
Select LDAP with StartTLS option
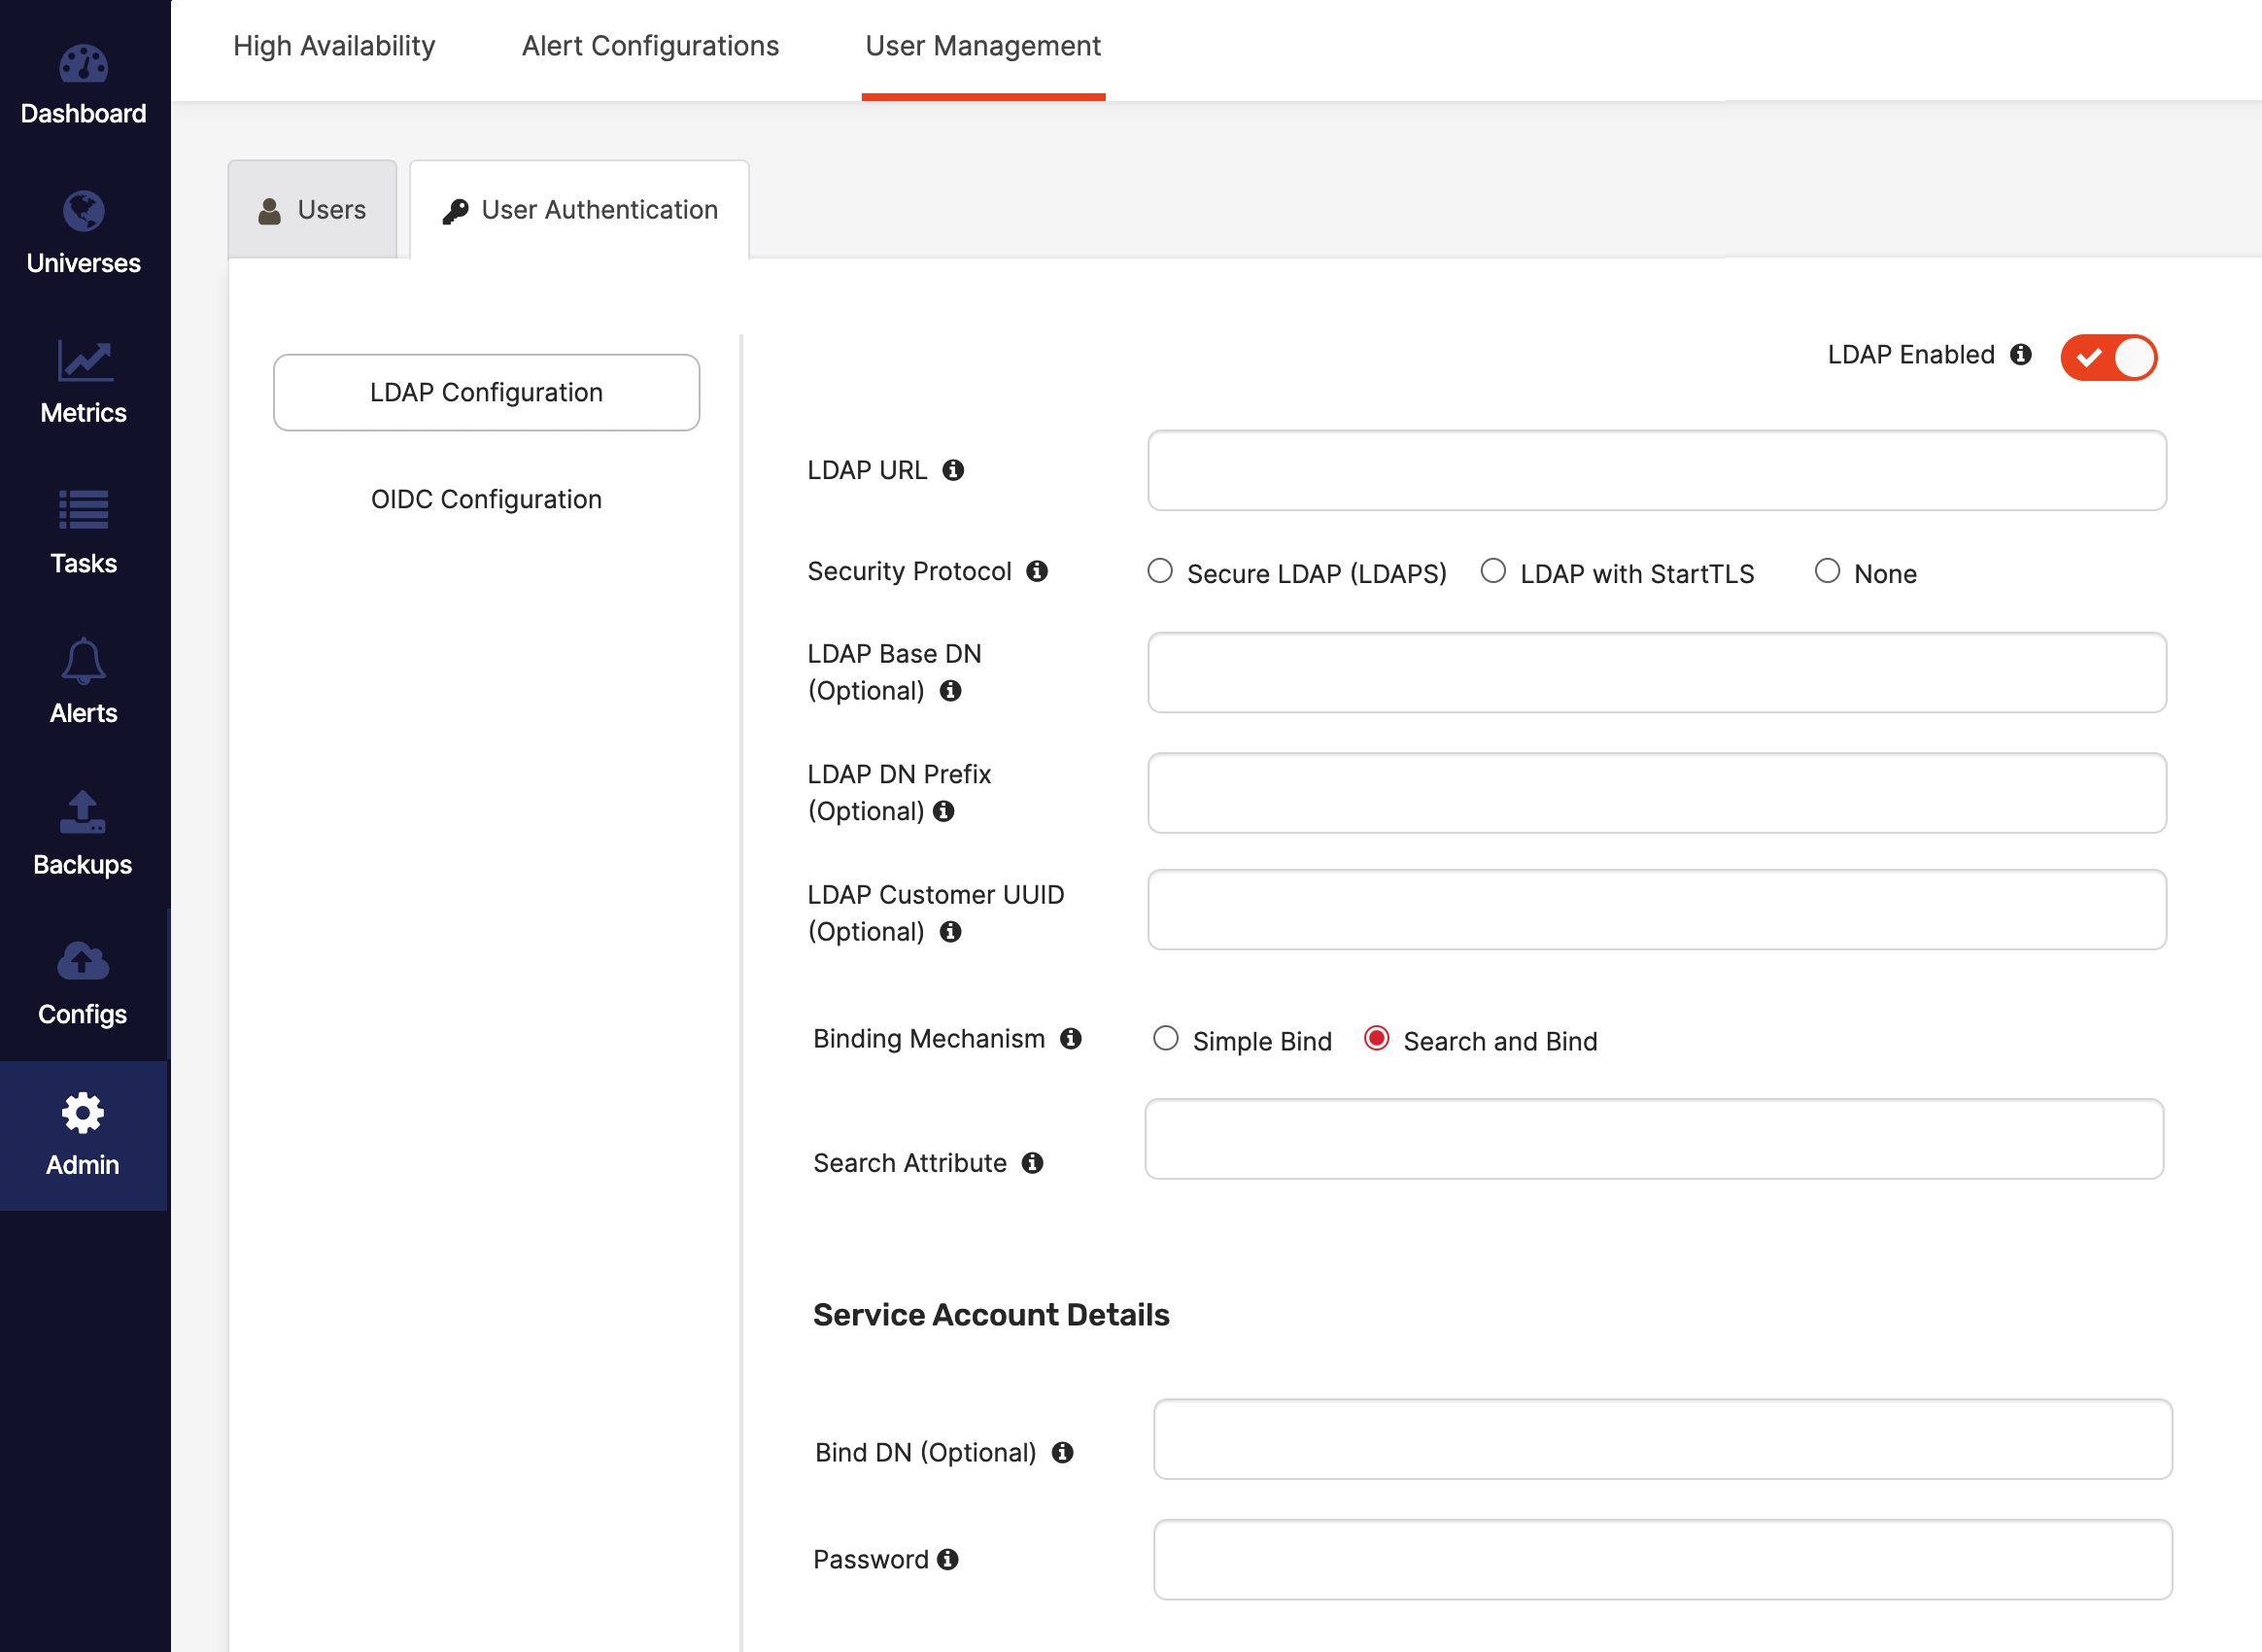click(x=1493, y=571)
